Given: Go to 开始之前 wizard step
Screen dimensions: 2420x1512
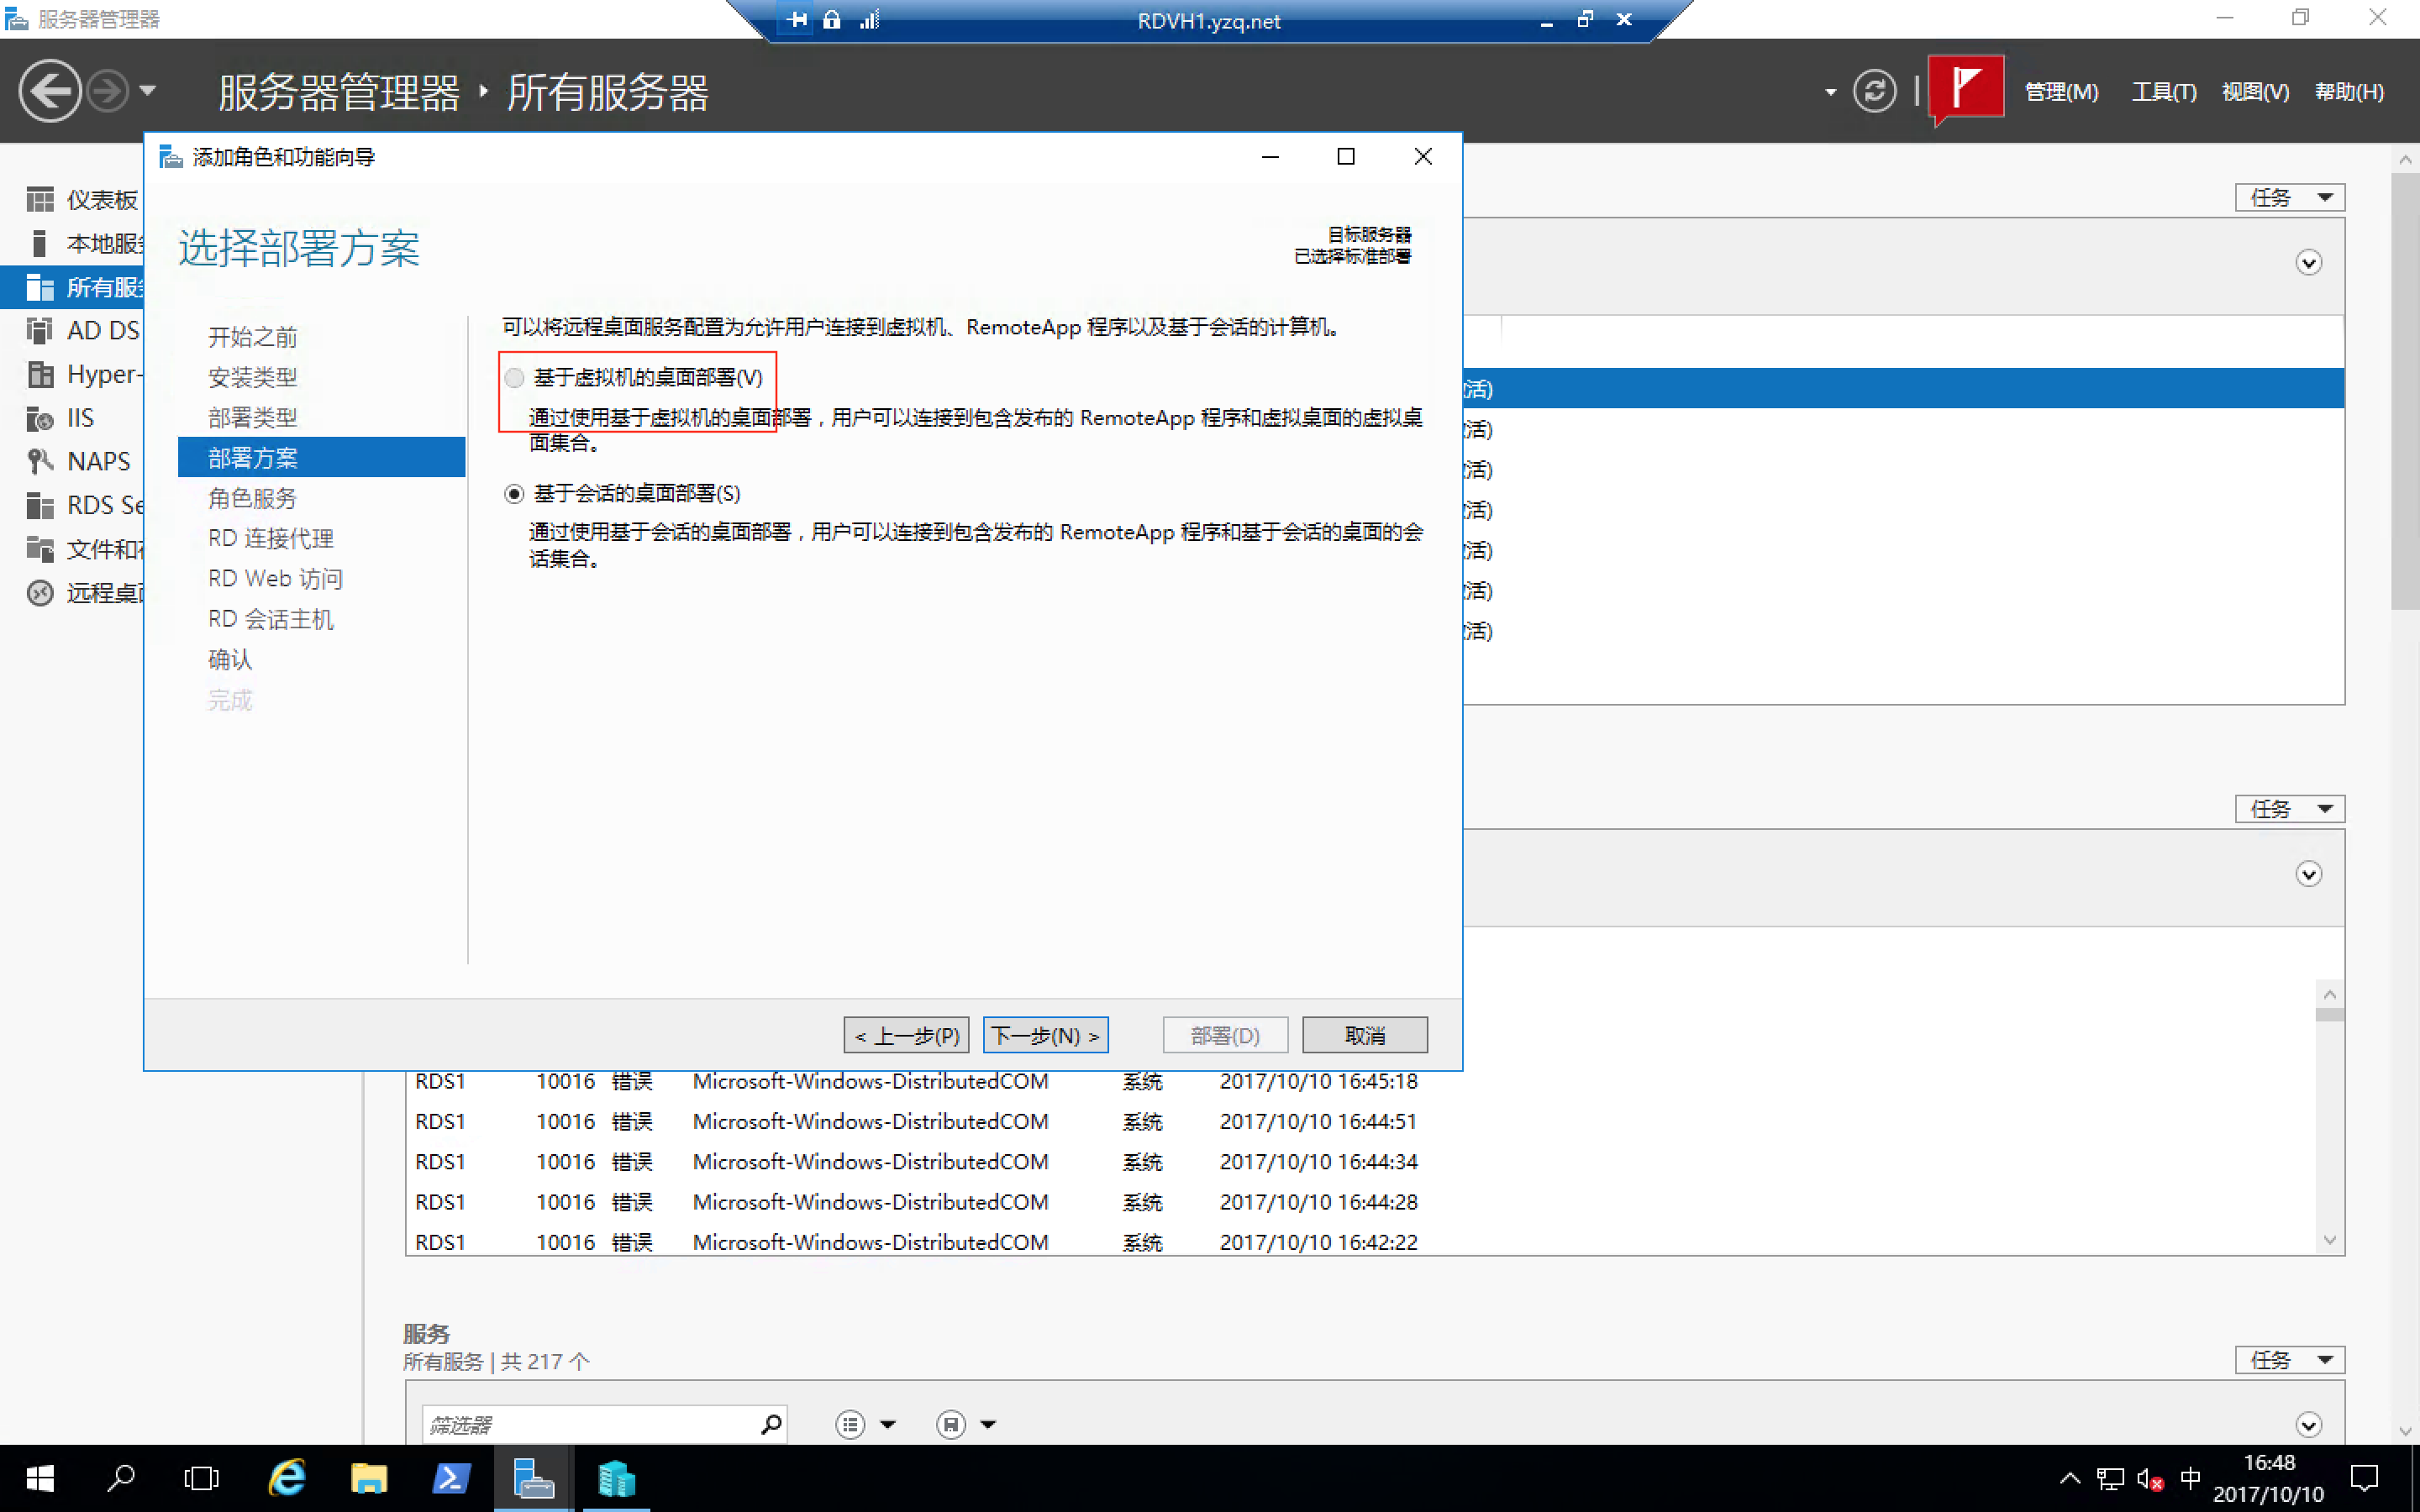Looking at the screenshot, I should tap(253, 337).
